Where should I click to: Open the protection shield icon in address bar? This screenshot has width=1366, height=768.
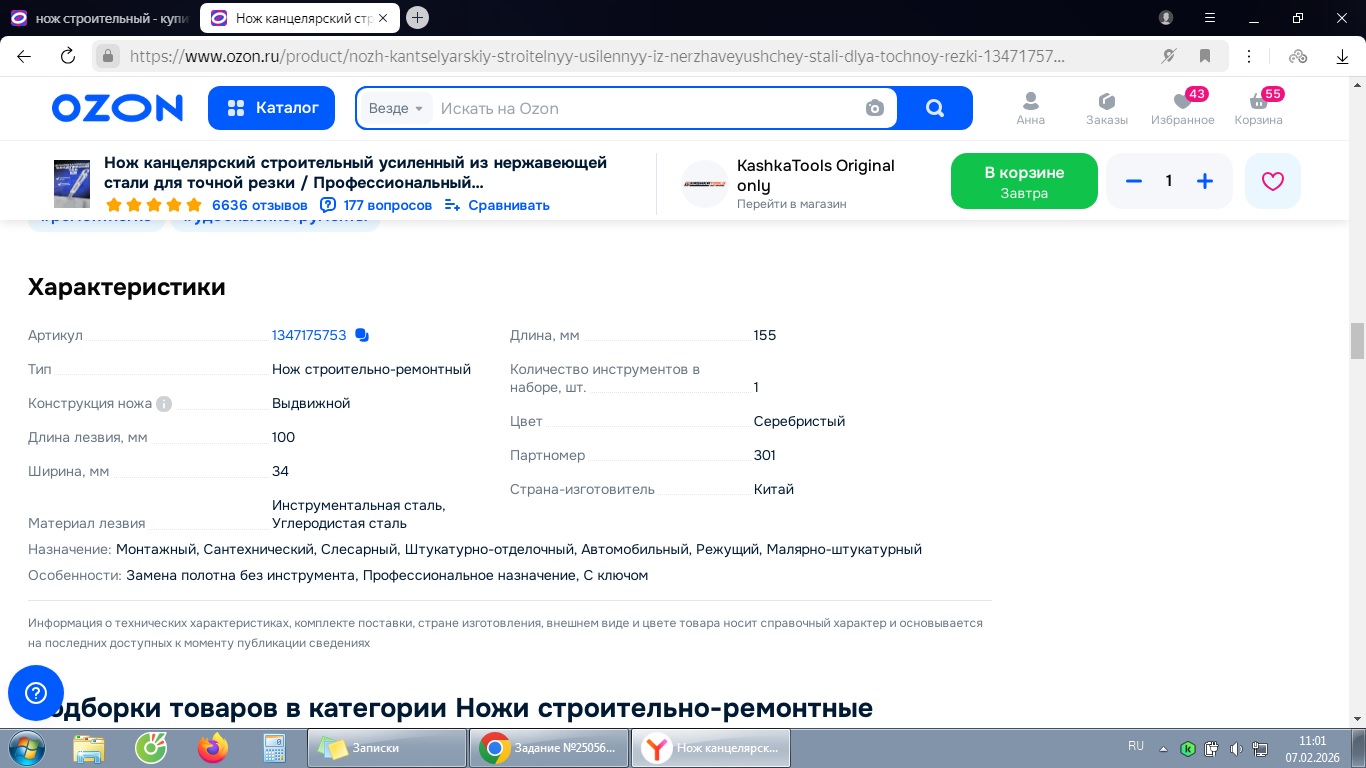click(x=1170, y=56)
